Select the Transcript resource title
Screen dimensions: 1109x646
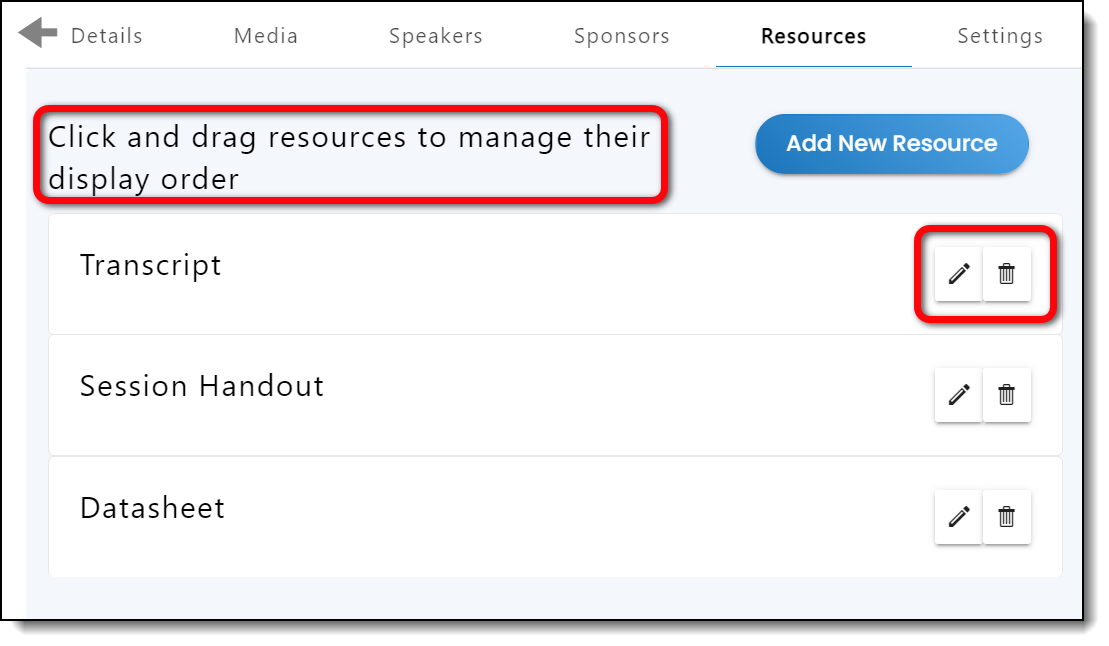pos(151,265)
